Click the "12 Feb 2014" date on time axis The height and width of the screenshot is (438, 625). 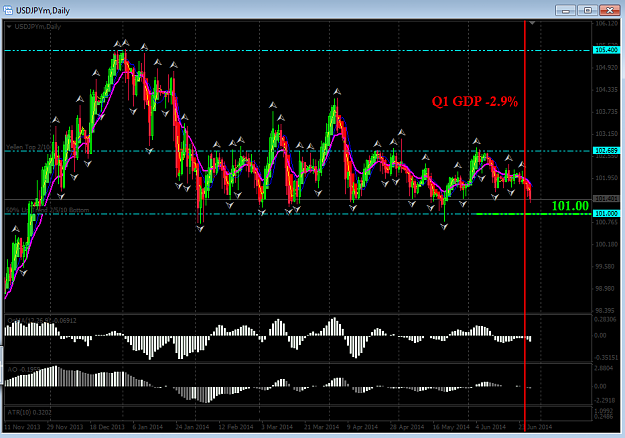pyautogui.click(x=236, y=427)
